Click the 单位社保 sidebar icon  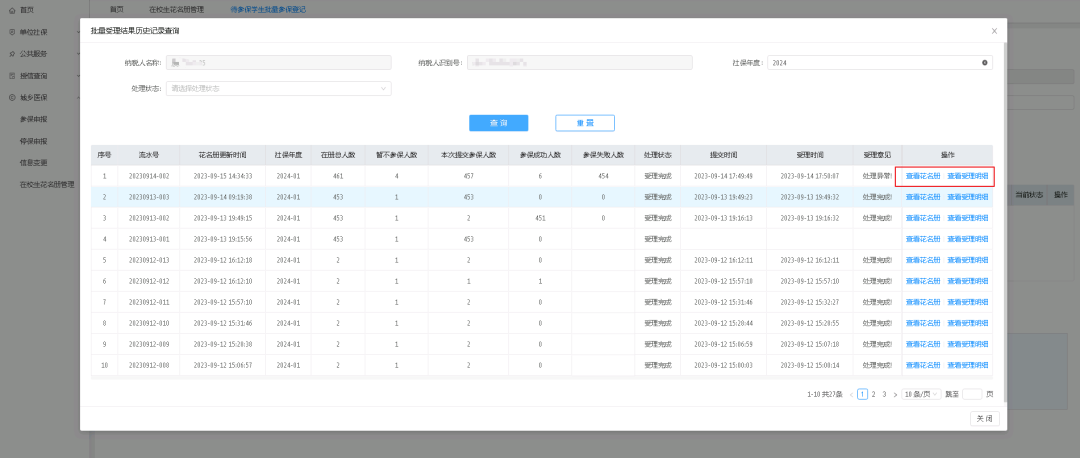coord(12,32)
